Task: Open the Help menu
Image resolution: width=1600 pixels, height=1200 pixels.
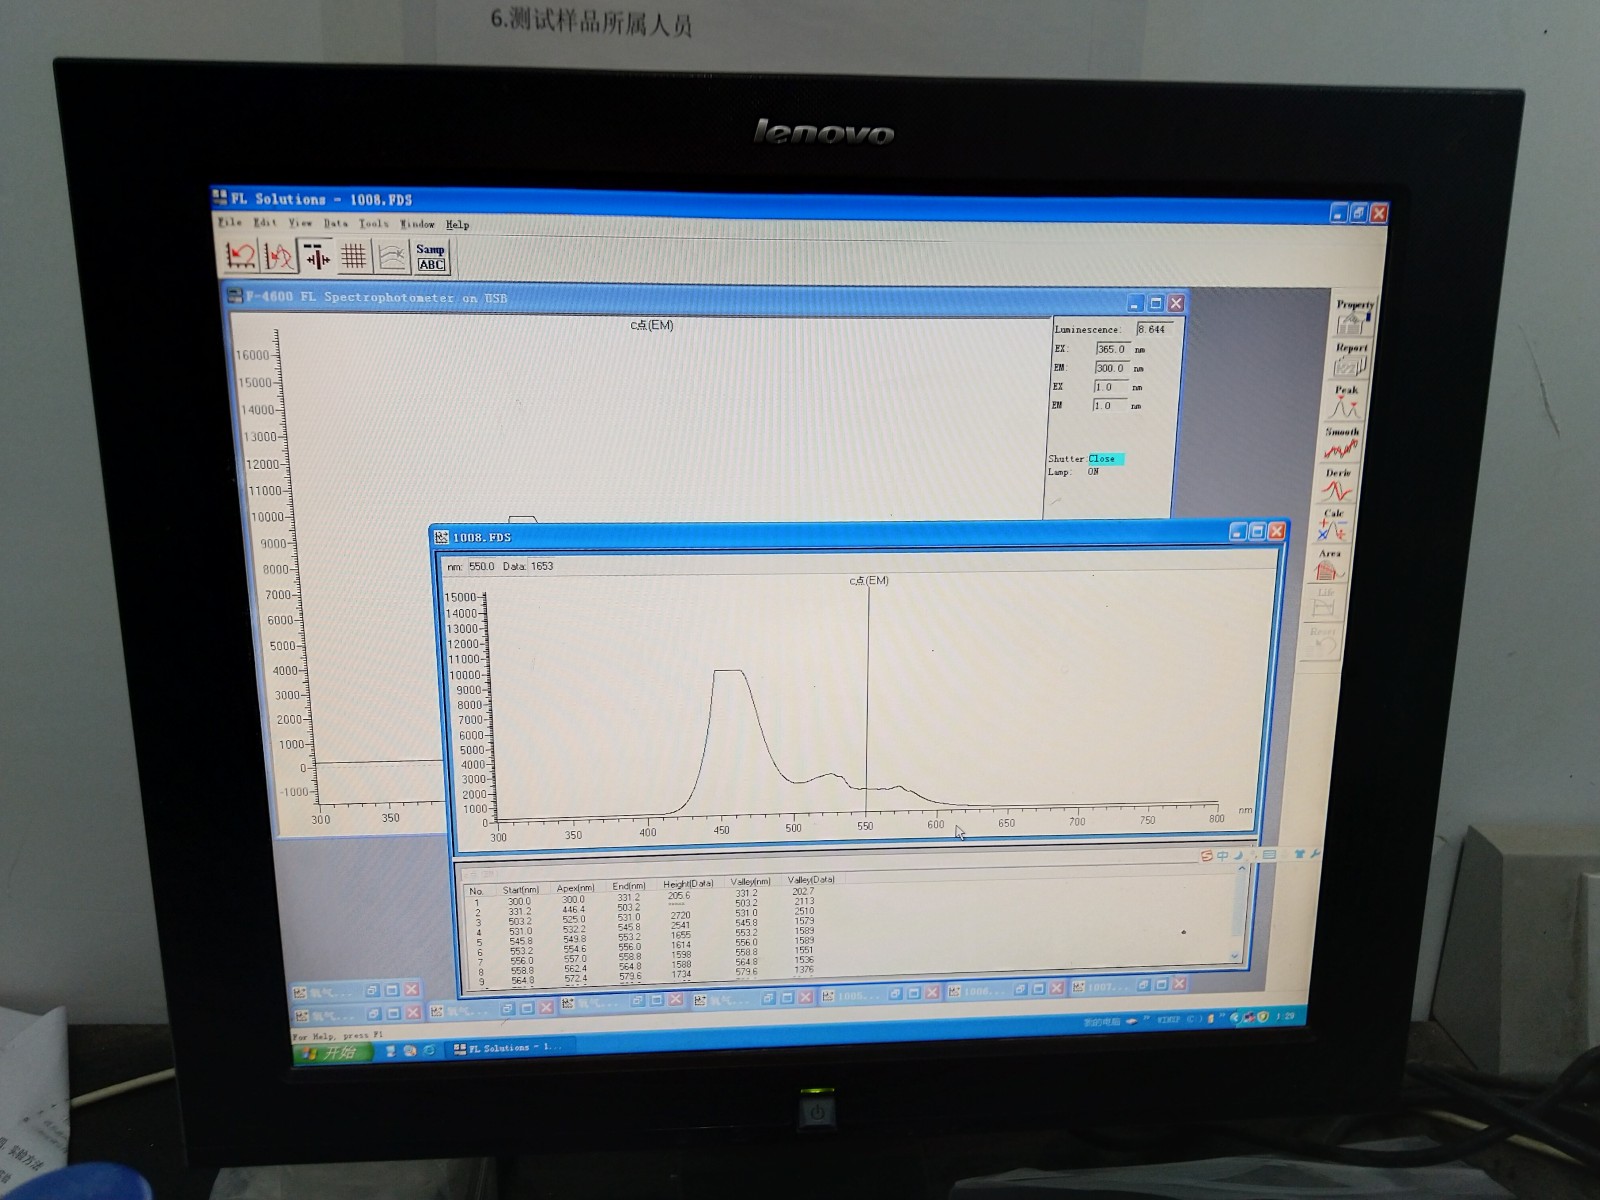Action: pyautogui.click(x=457, y=224)
